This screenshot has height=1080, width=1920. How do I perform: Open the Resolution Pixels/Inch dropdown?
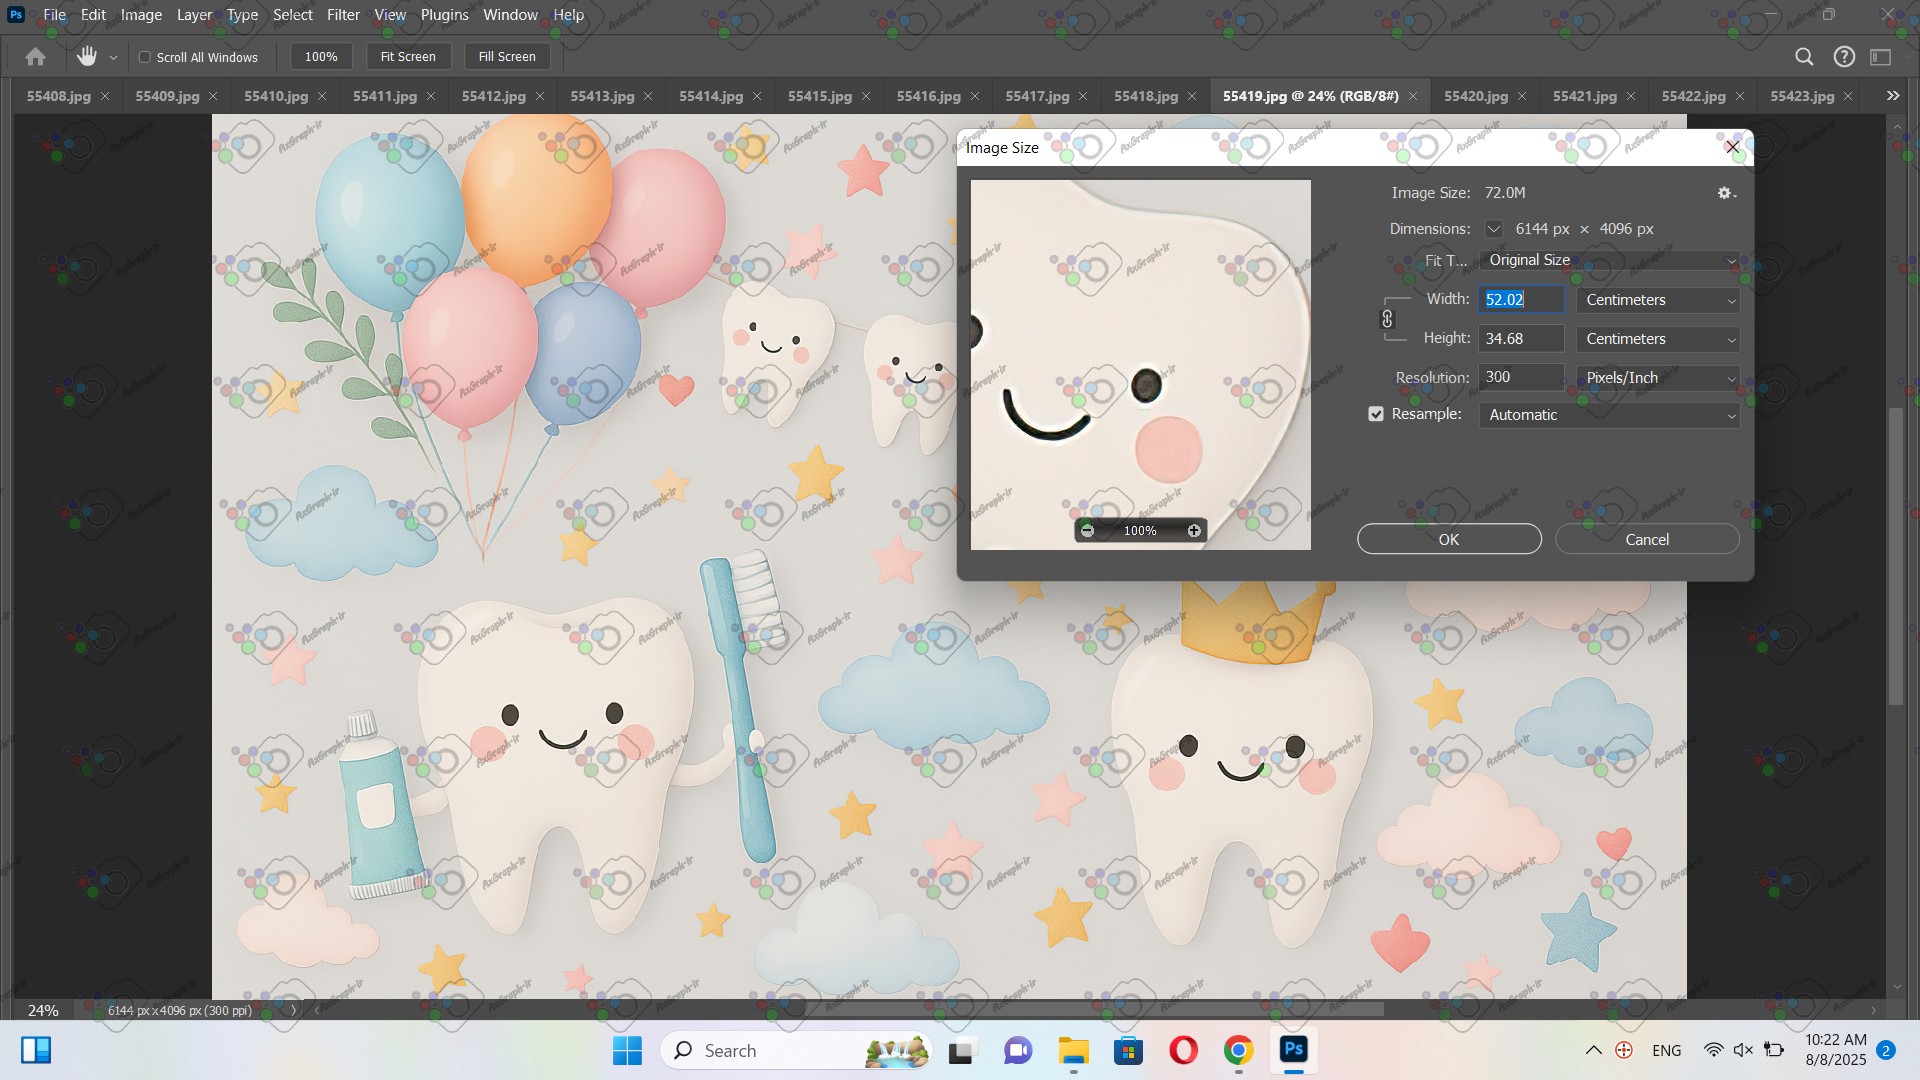[x=1658, y=378]
